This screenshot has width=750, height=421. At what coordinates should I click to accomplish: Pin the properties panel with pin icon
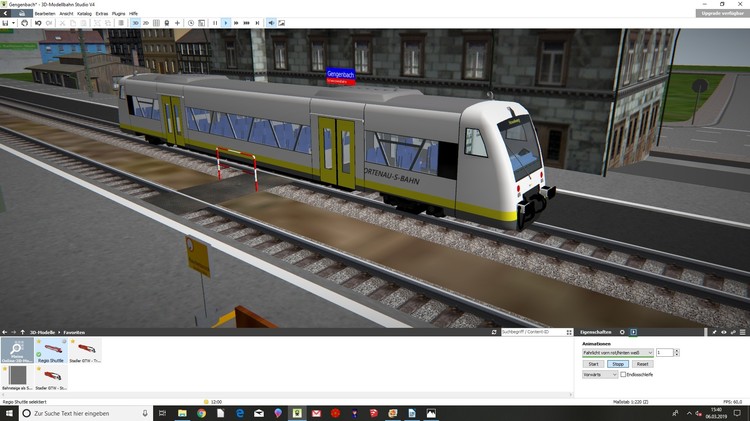[715, 332]
